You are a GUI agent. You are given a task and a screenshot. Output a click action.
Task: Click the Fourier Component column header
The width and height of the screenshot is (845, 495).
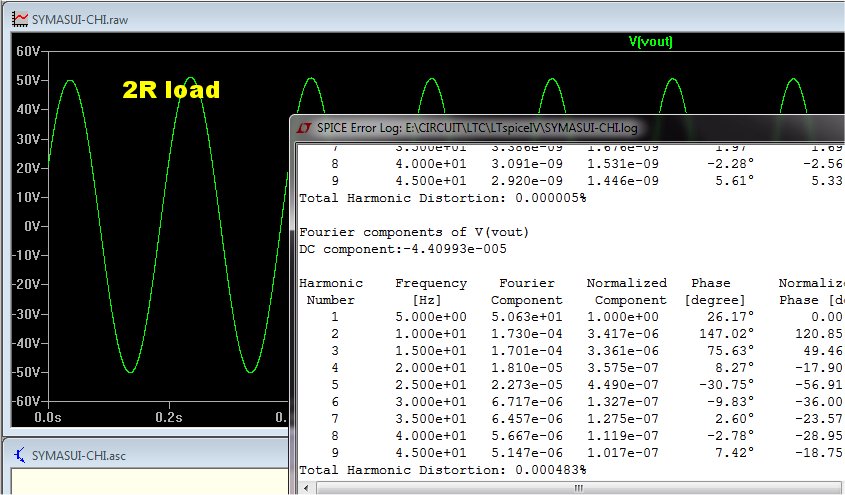pos(527,291)
